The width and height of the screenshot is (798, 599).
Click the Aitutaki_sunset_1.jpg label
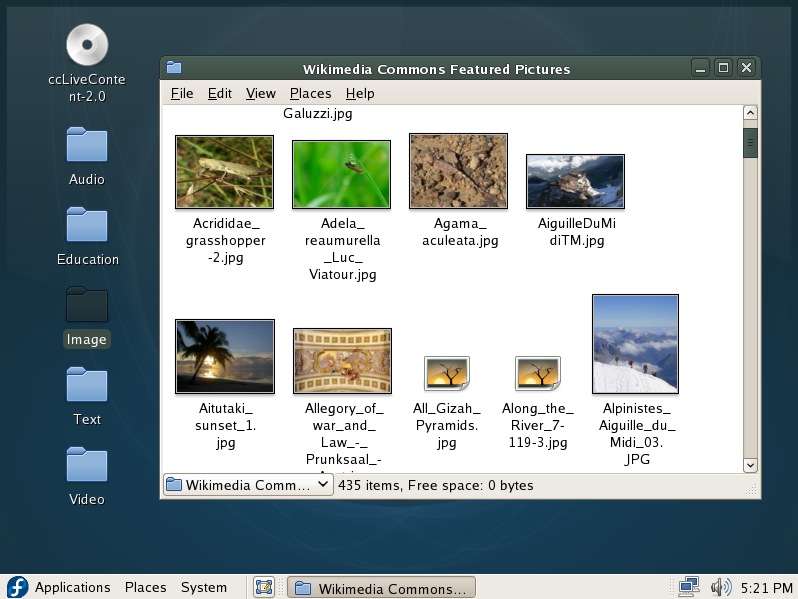tap(225, 425)
